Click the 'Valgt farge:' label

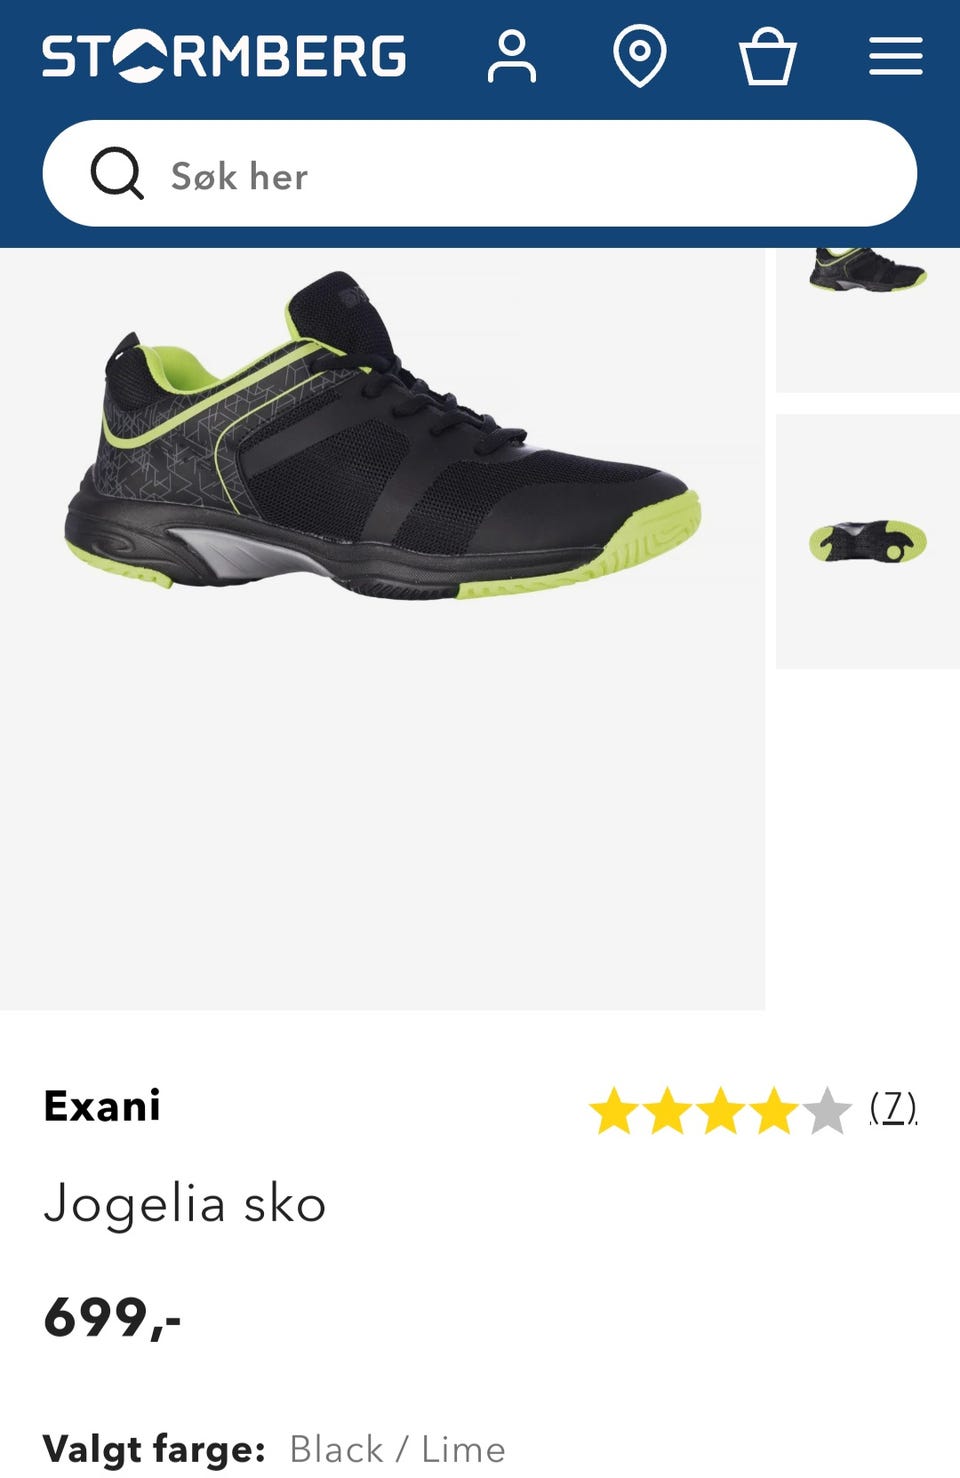coord(154,1449)
